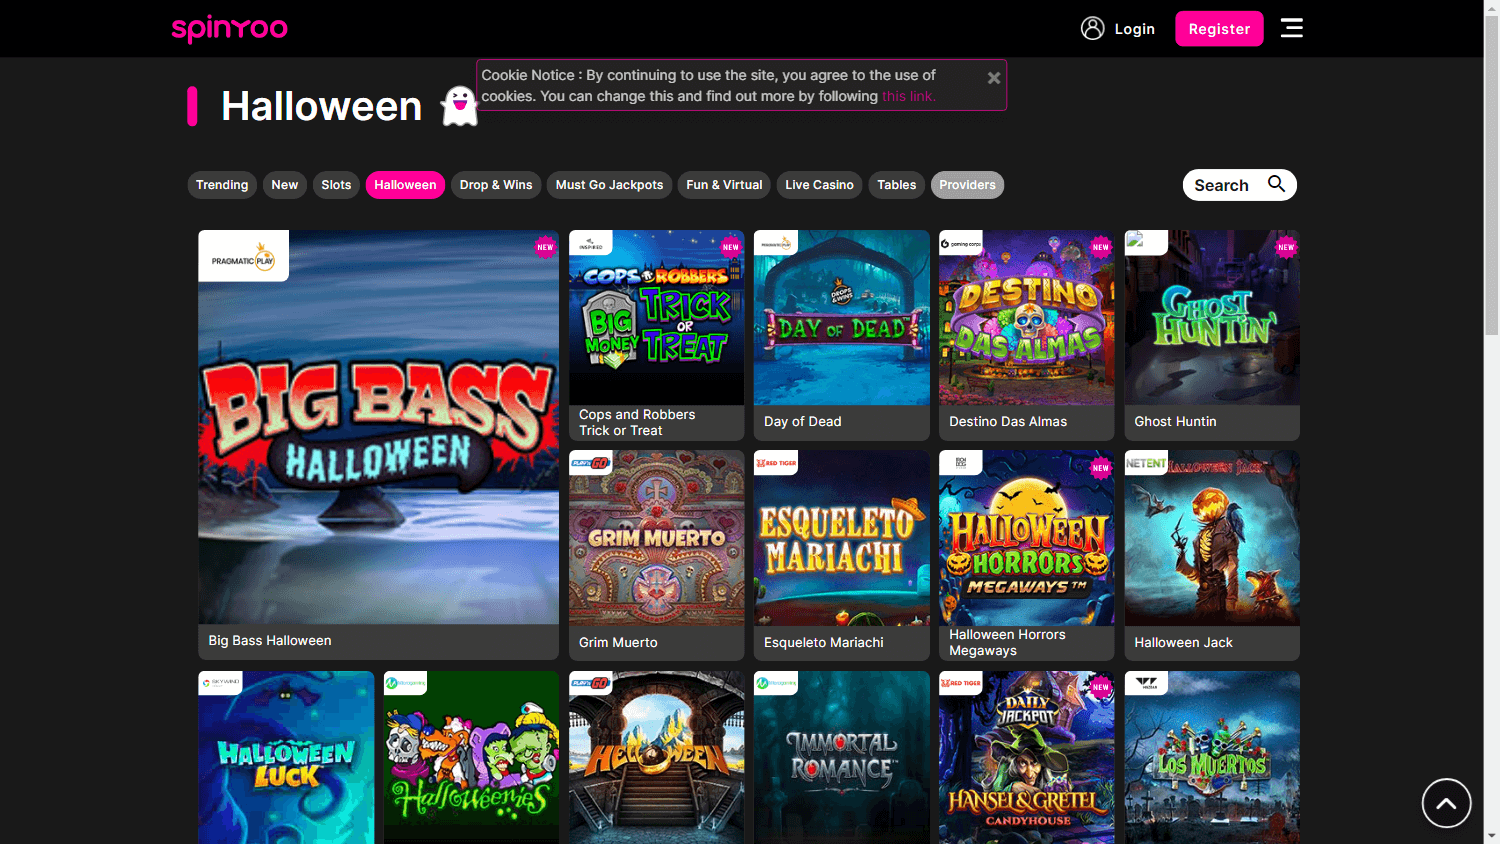The image size is (1500, 844).
Task: Click the scrollbar down arrow
Action: tap(1492, 836)
